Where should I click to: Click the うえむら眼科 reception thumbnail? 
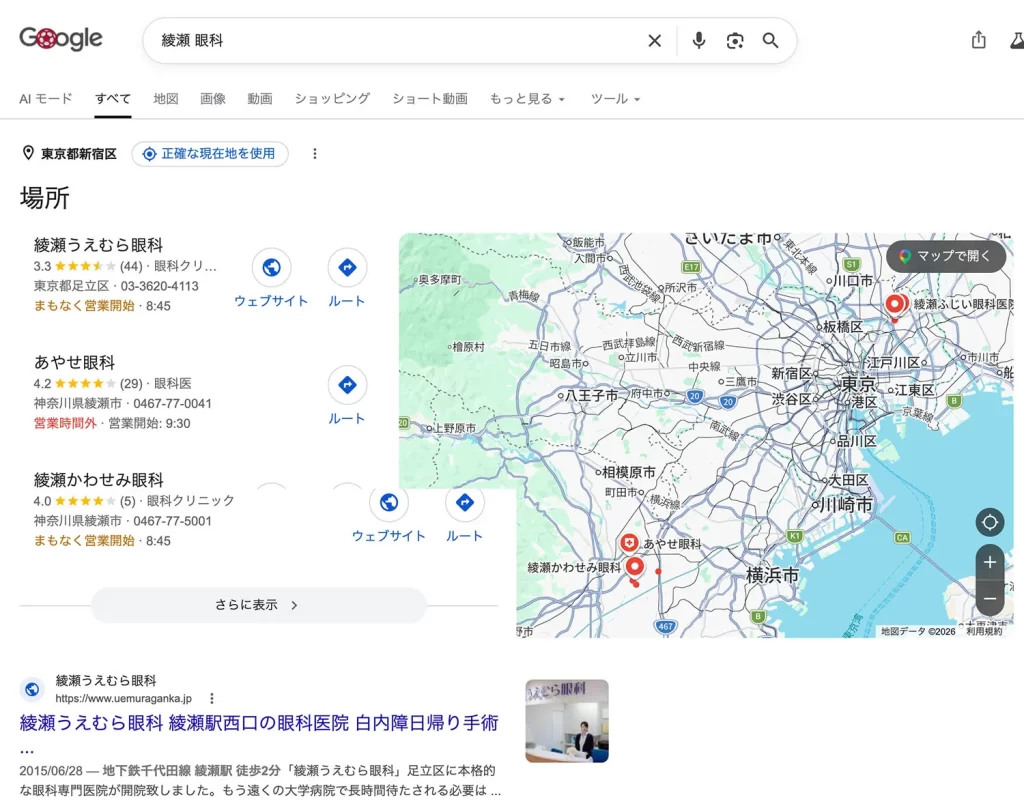coord(567,721)
